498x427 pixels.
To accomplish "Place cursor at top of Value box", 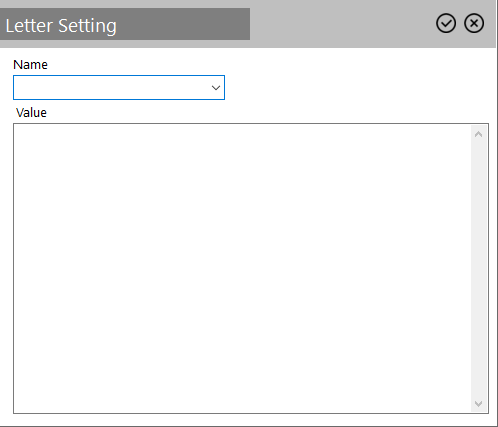I will [242, 133].
